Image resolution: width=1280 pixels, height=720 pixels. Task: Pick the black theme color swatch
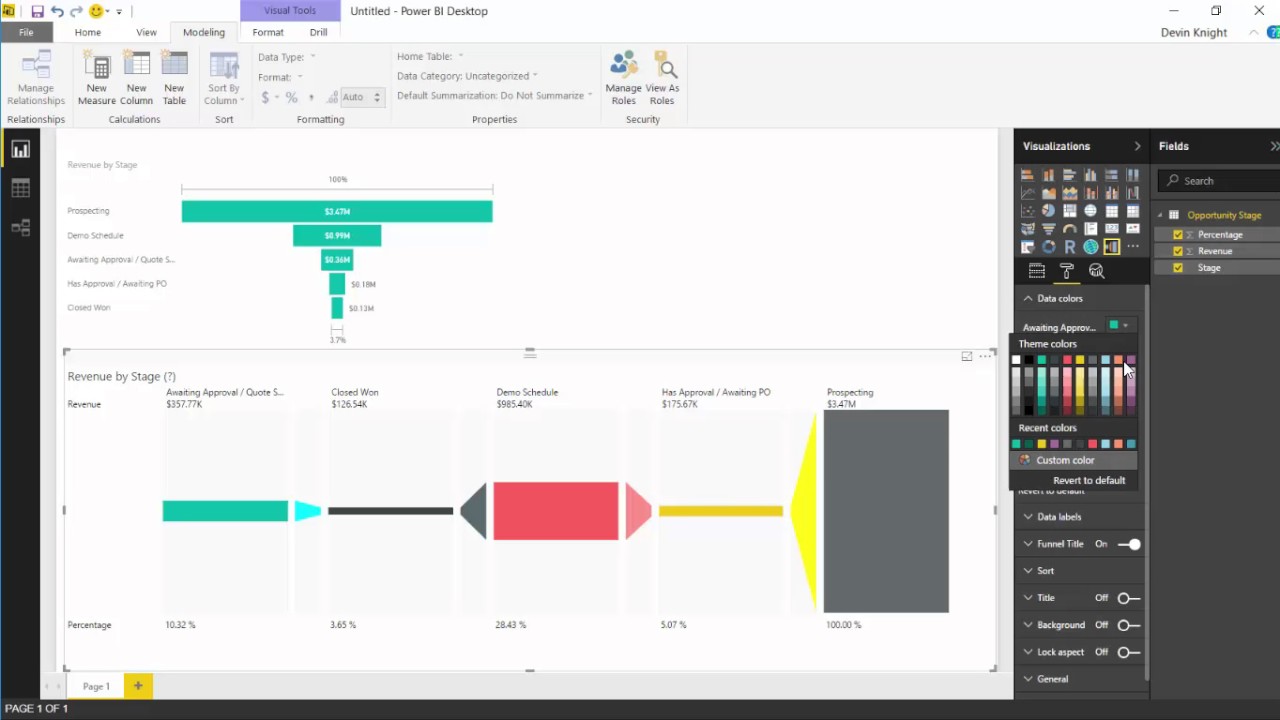click(1029, 360)
